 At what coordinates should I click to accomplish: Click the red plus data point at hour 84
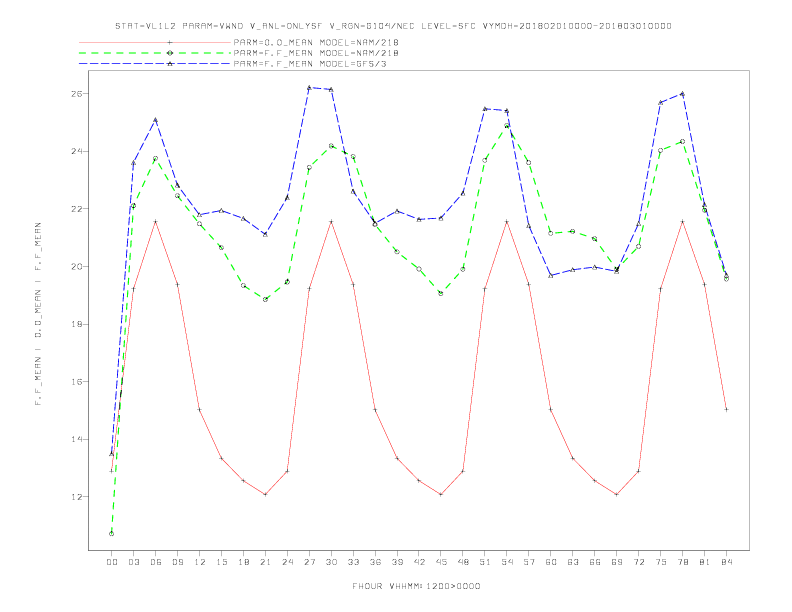pos(726,410)
